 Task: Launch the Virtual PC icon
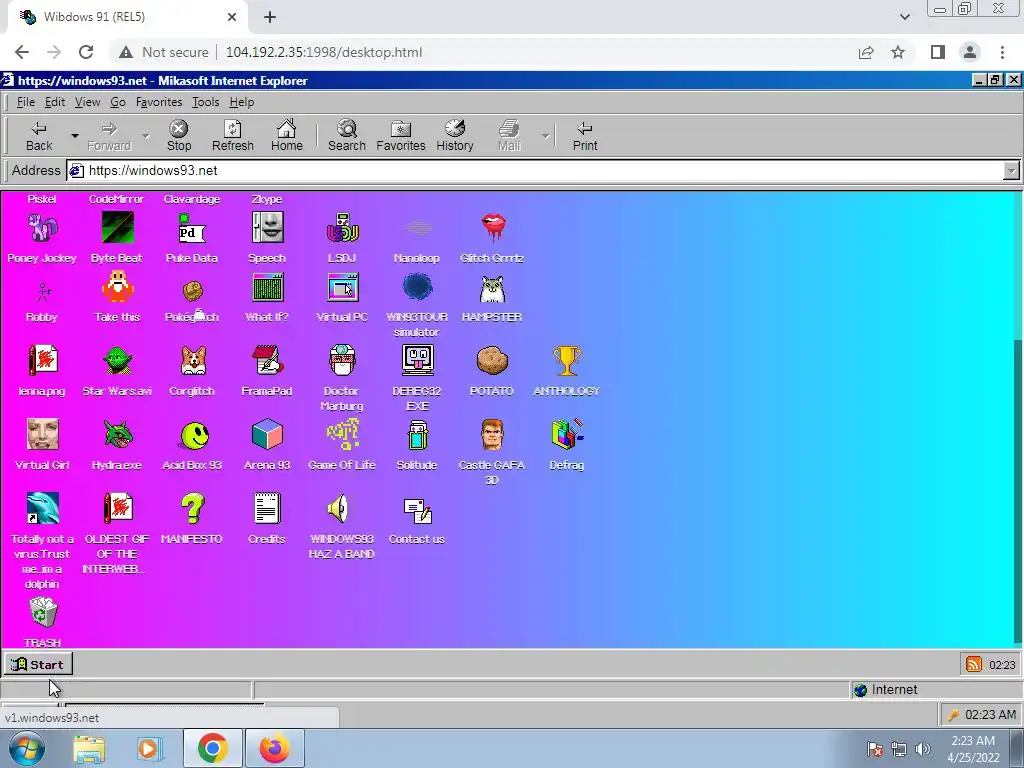tap(342, 287)
